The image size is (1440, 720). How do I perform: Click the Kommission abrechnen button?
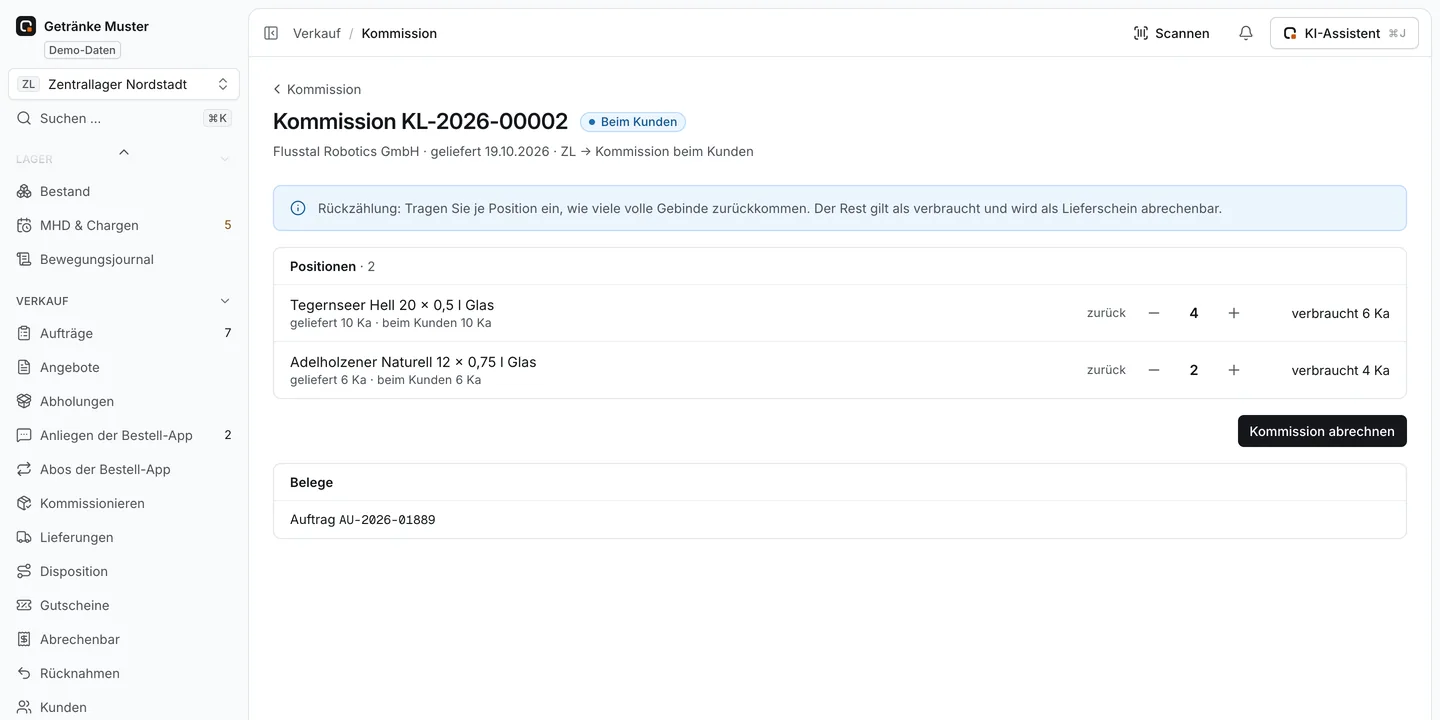(1322, 431)
